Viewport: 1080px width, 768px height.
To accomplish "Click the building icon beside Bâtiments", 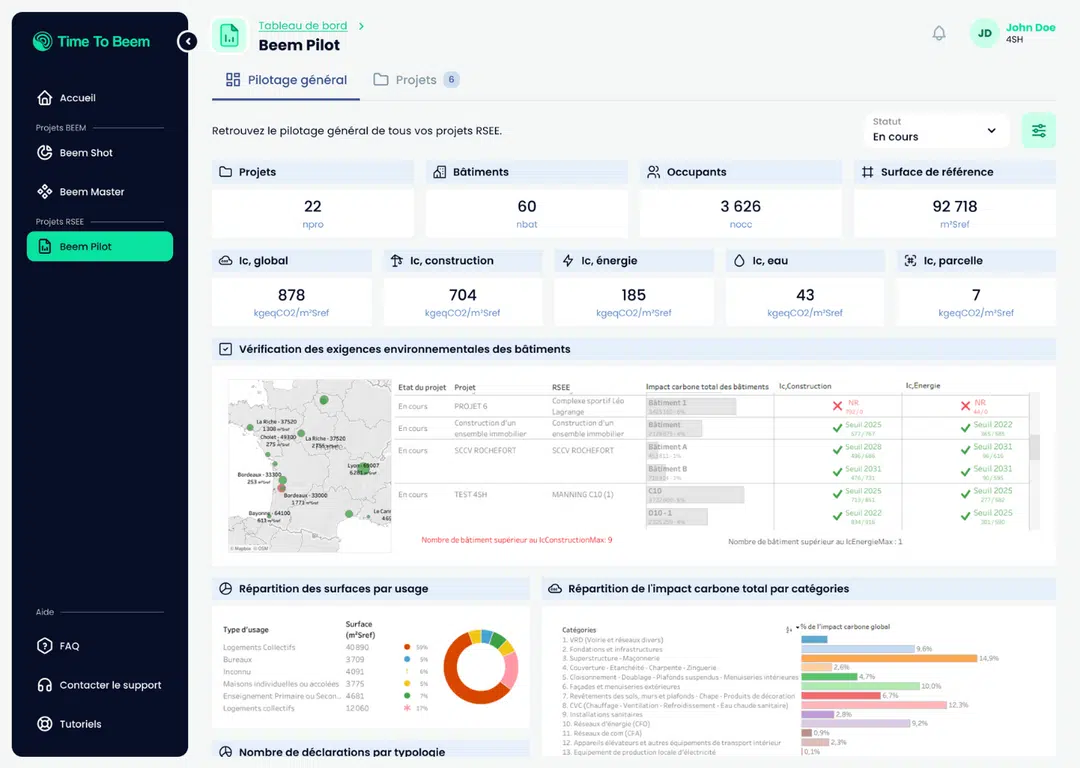I will pos(439,172).
